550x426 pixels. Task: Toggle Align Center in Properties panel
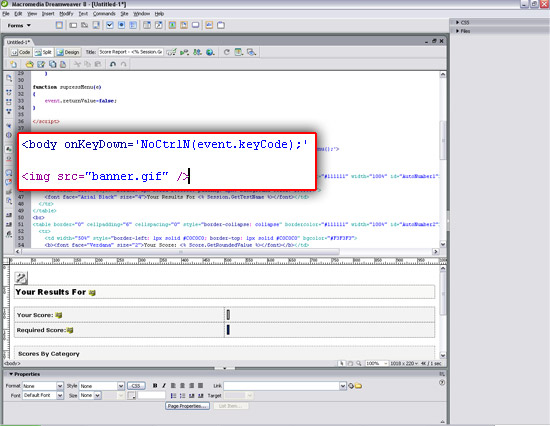182,386
